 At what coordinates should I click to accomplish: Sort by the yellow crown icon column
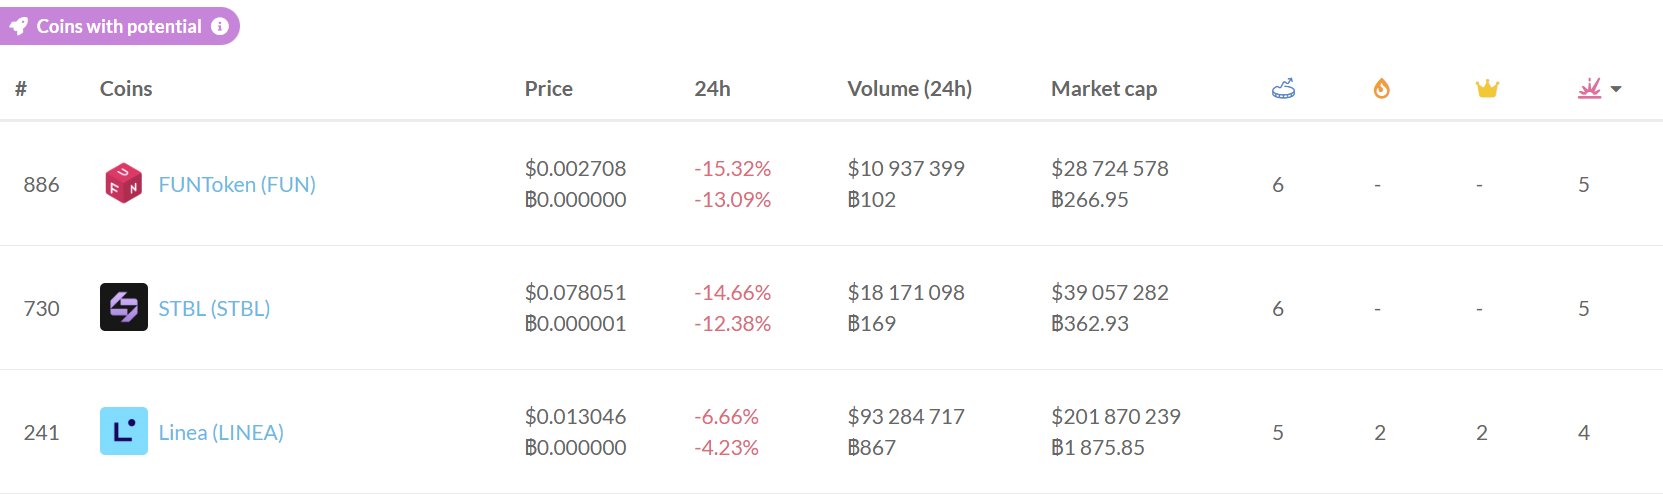click(1487, 89)
